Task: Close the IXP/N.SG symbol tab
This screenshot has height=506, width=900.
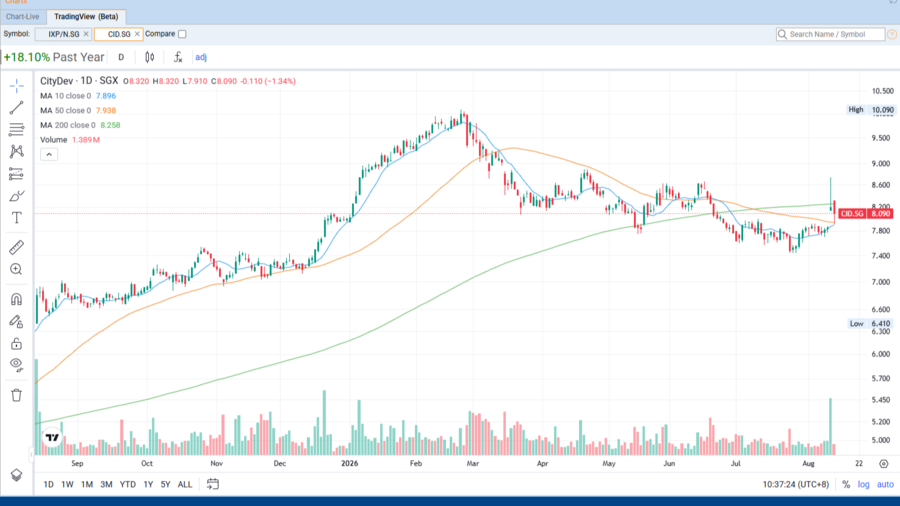Action: point(86,34)
